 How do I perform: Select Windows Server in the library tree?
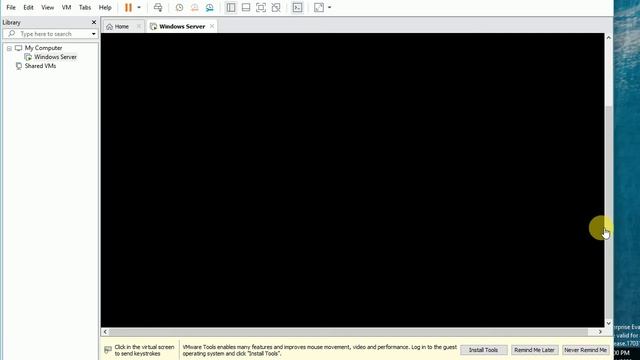click(55, 57)
